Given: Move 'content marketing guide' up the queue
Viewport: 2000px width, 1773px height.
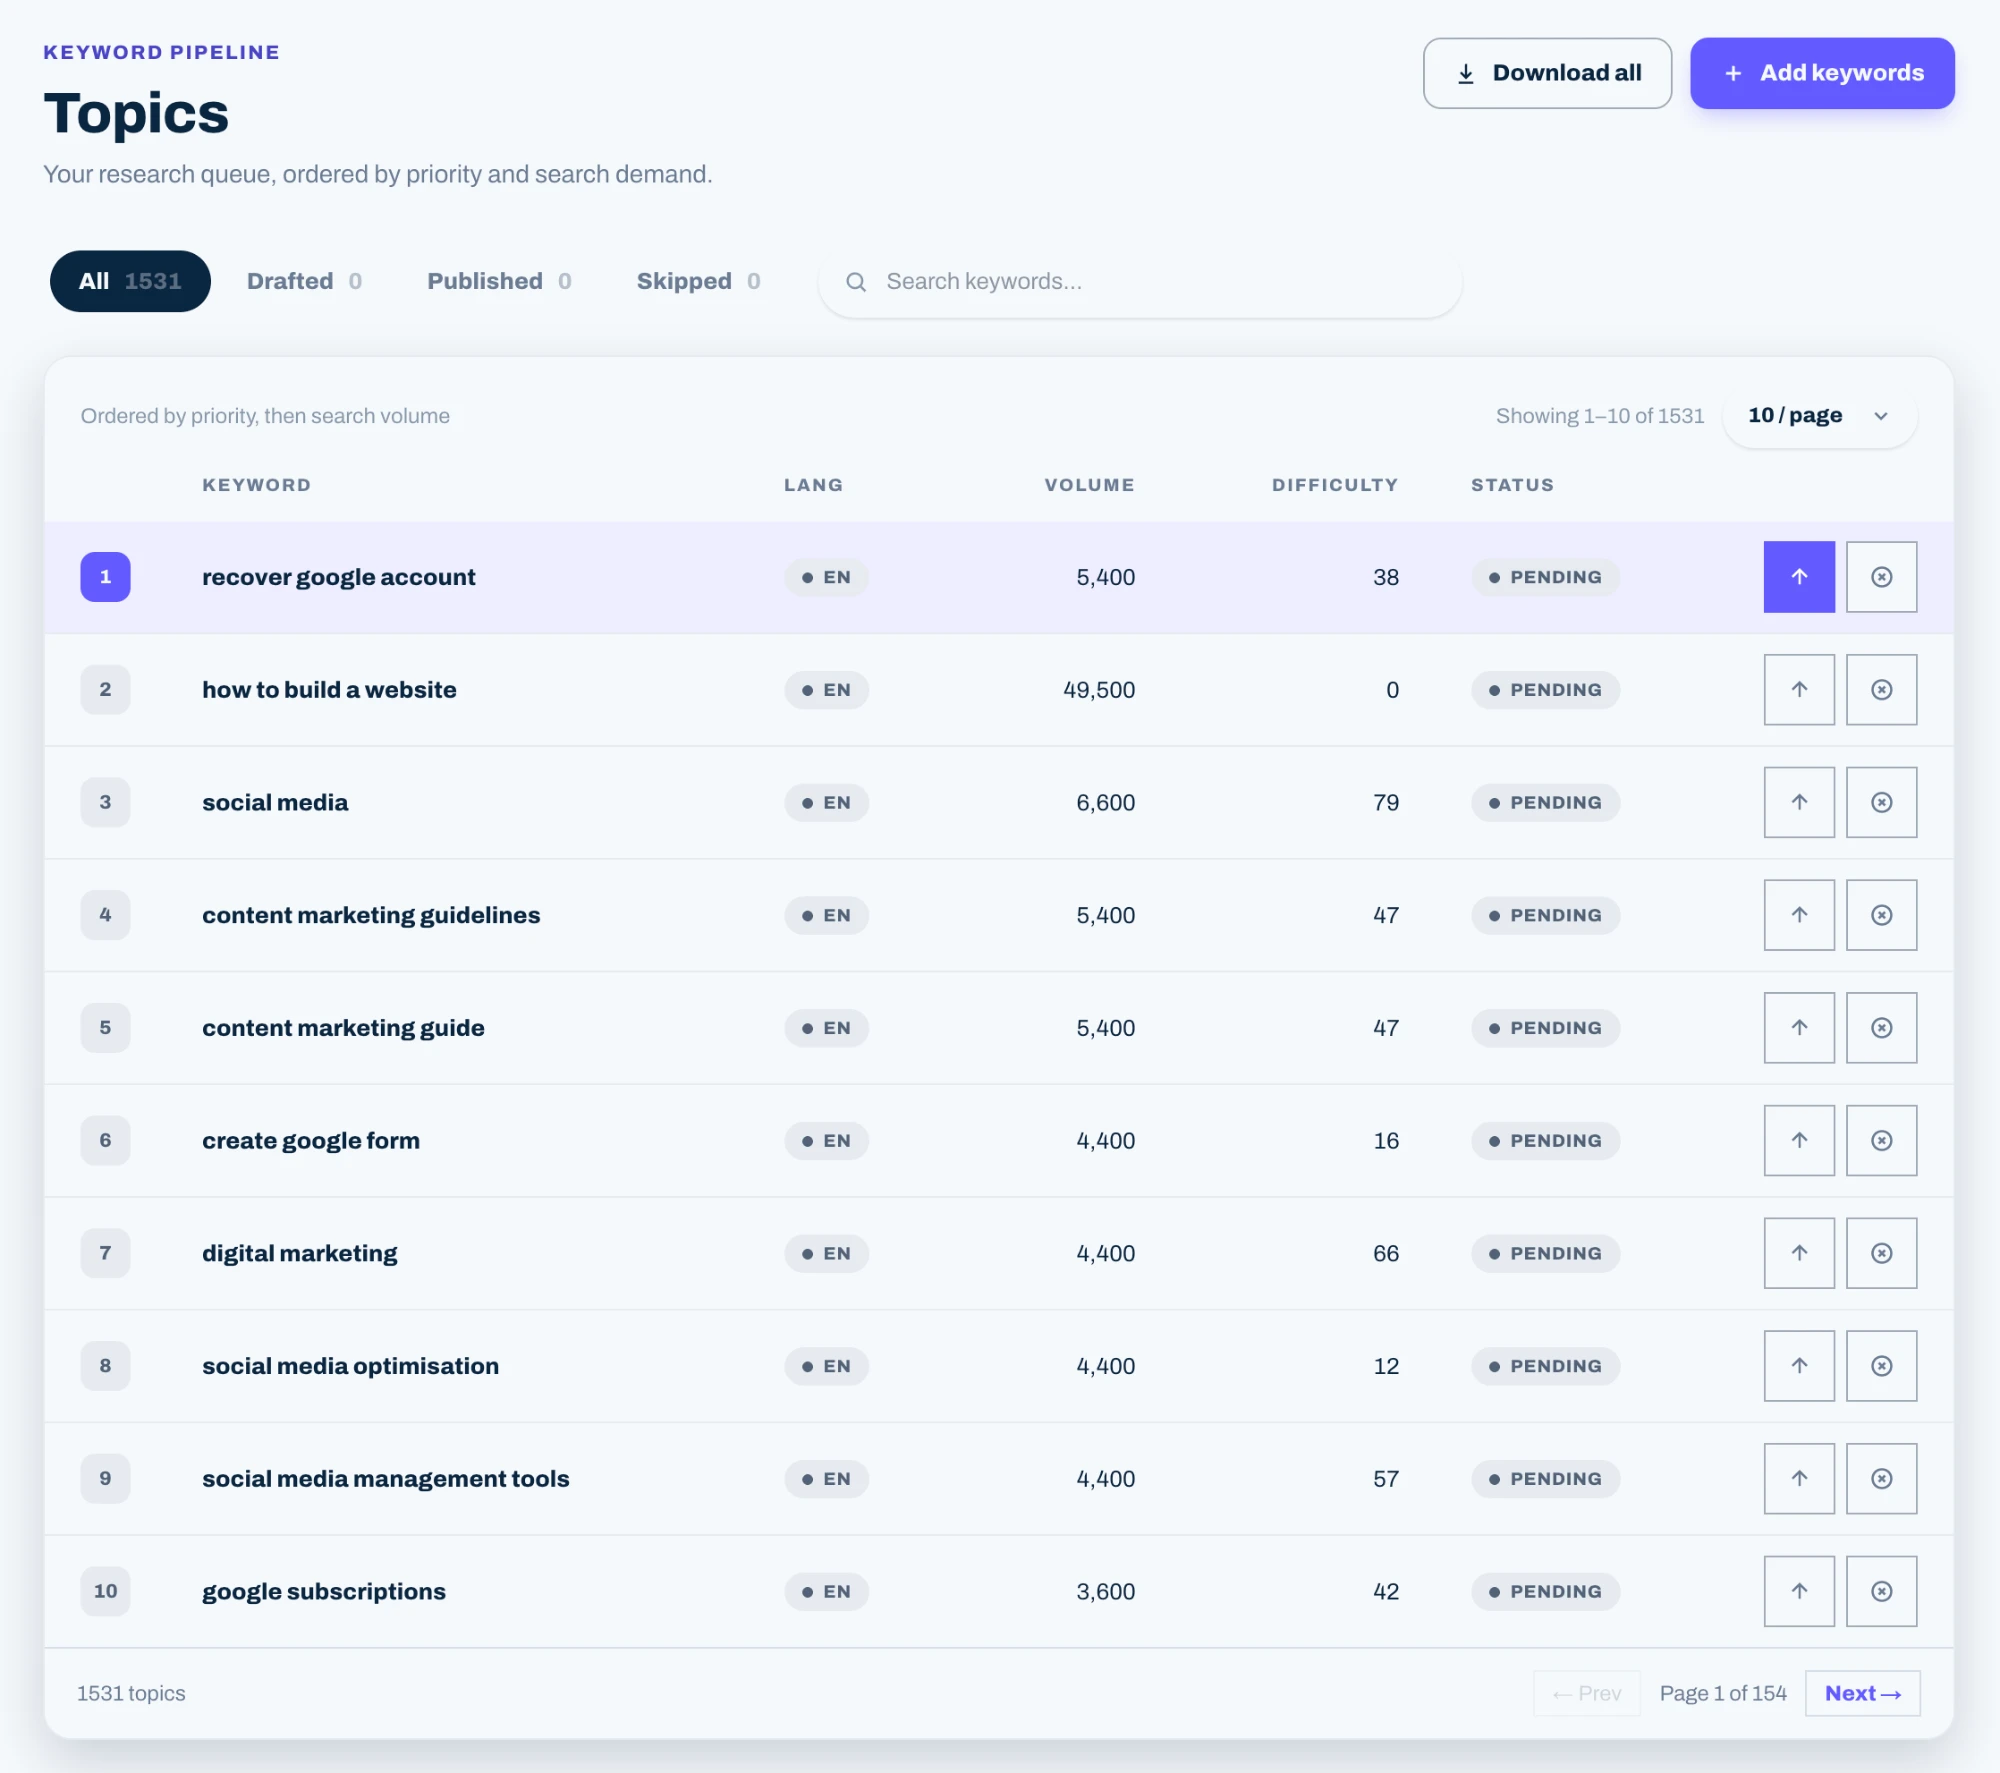Looking at the screenshot, I should 1798,1028.
